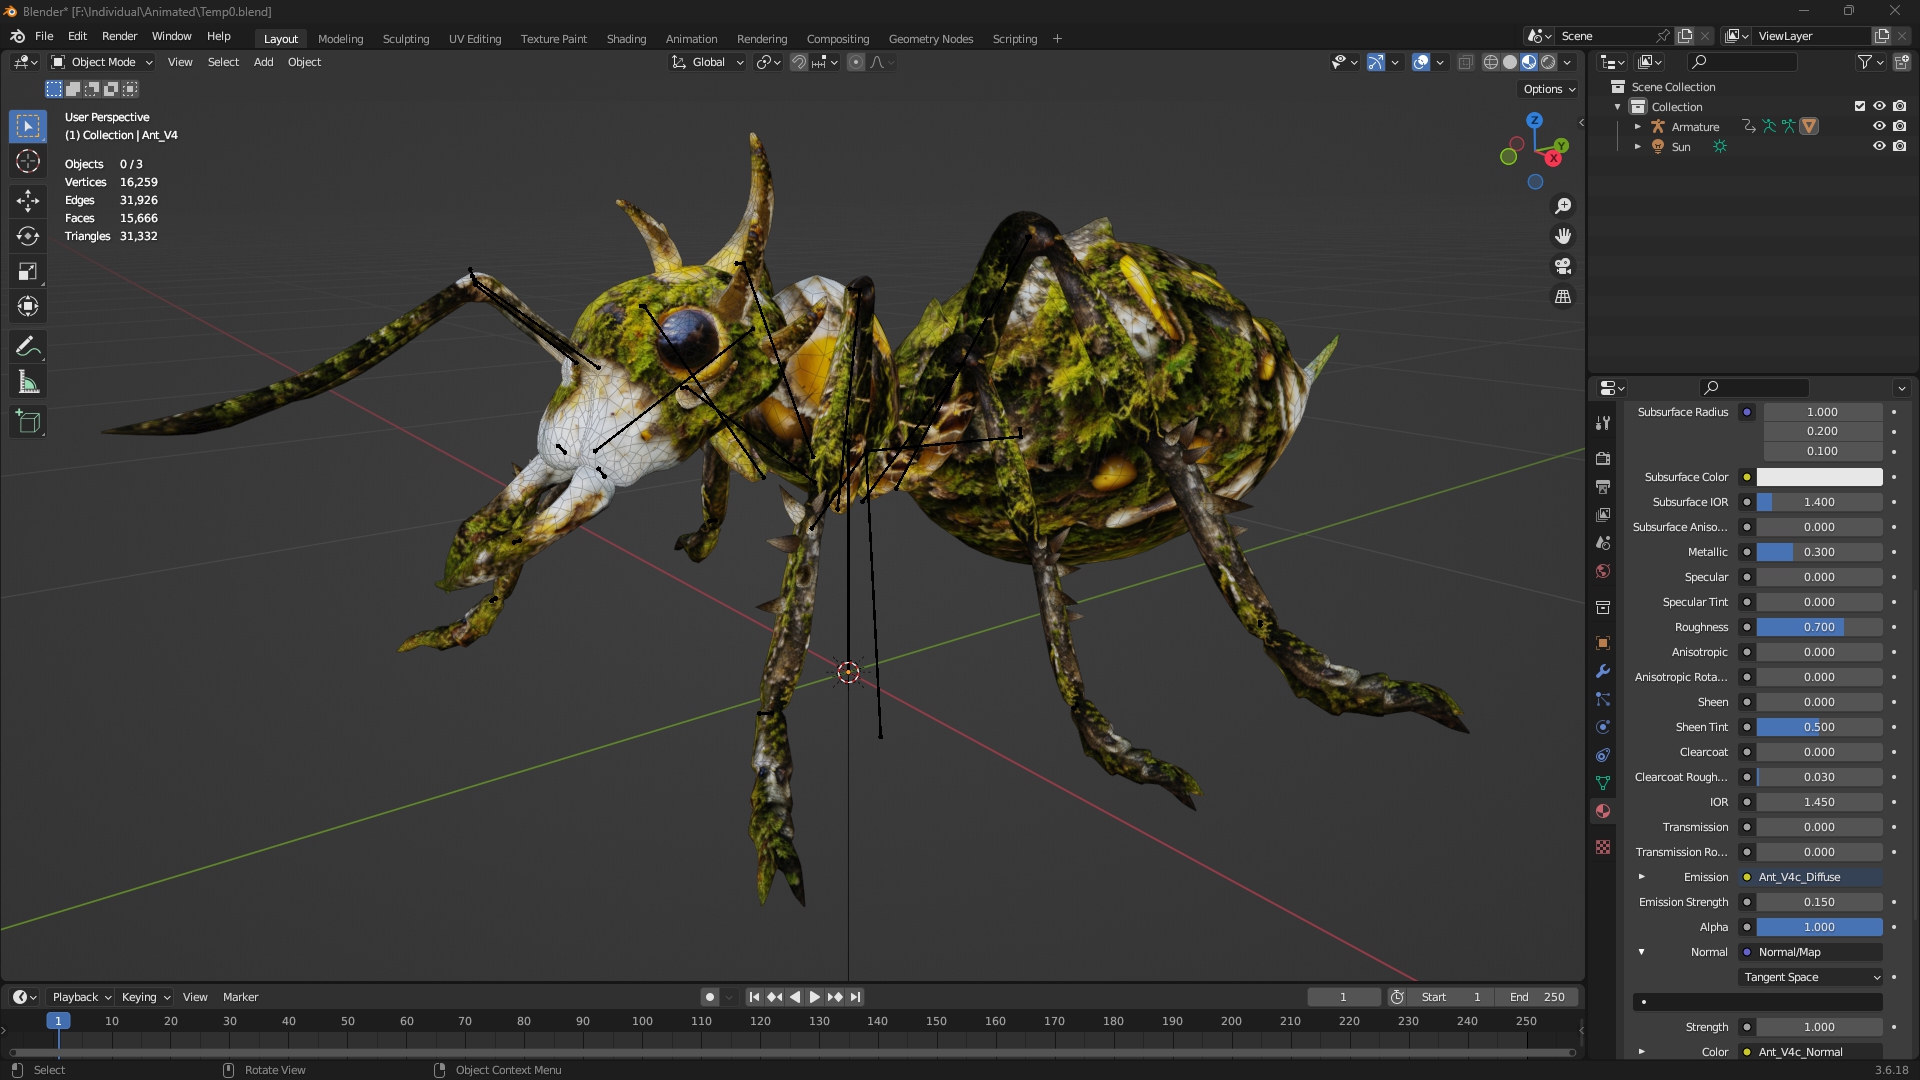Image resolution: width=1920 pixels, height=1080 pixels.
Task: Select the Move tool in toolbar
Action: (x=28, y=200)
